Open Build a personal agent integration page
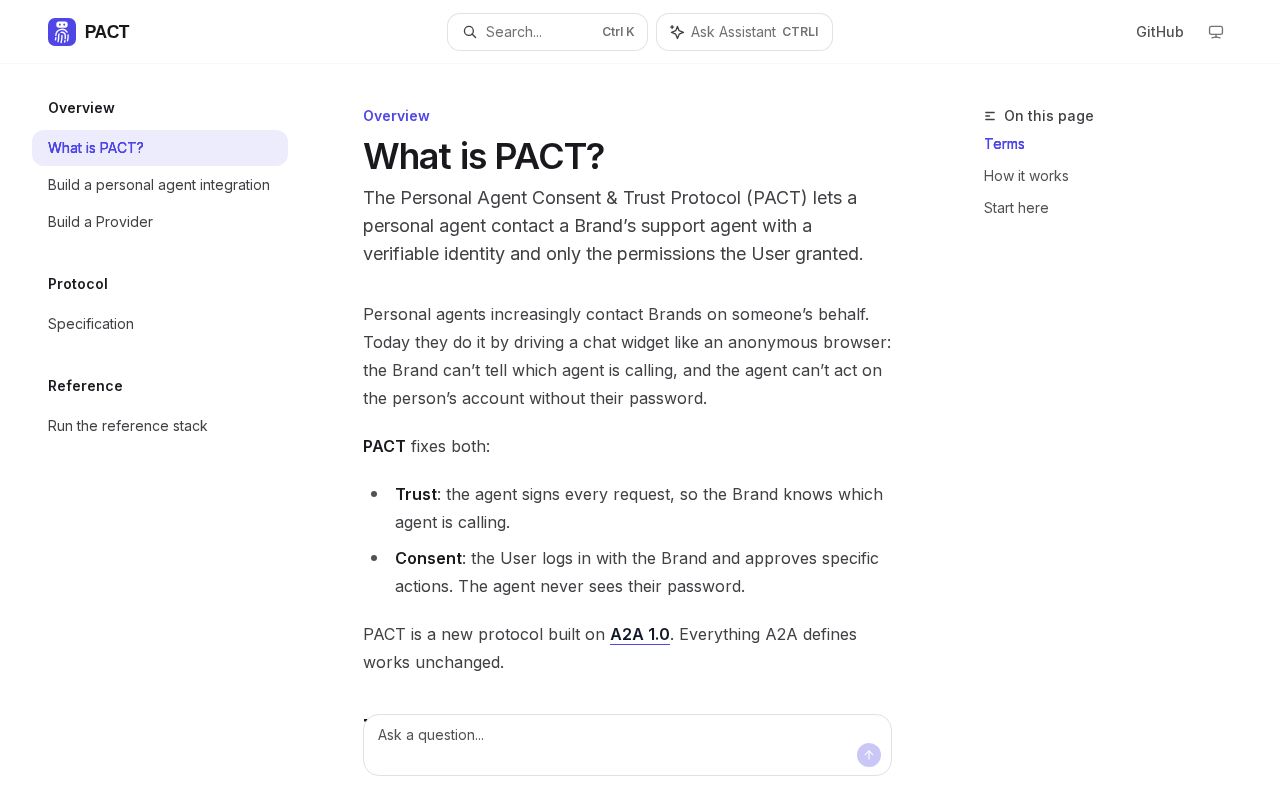The image size is (1280, 800). [x=160, y=185]
